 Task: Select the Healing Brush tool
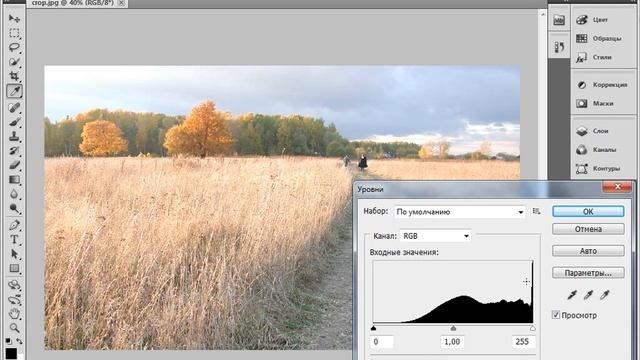[14, 107]
